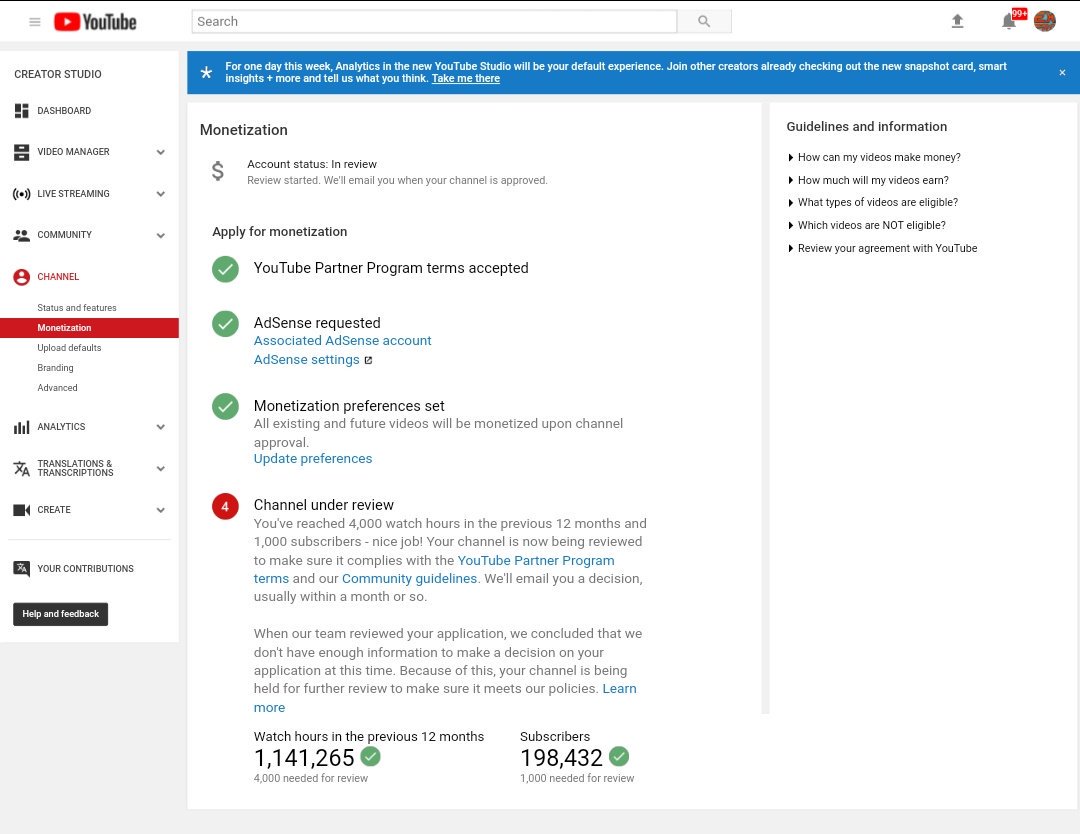Image resolution: width=1080 pixels, height=834 pixels.
Task: Click the 1,141,265 watch hours value
Action: 304,758
